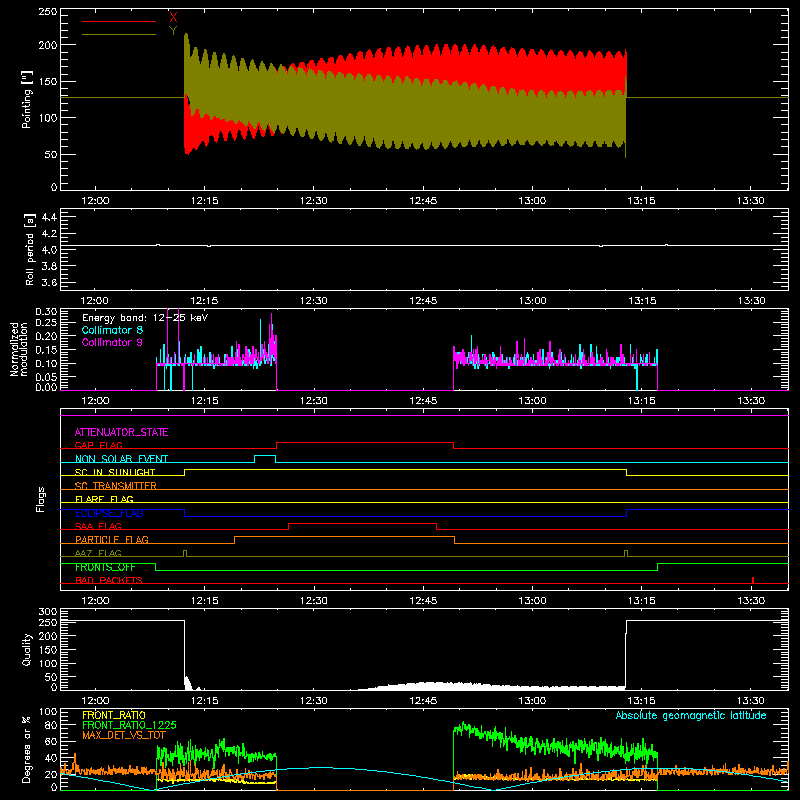Screen dimensions: 800x800
Task: Click the 'Degrees or %' axis title
Action: pyautogui.click(x=27, y=749)
